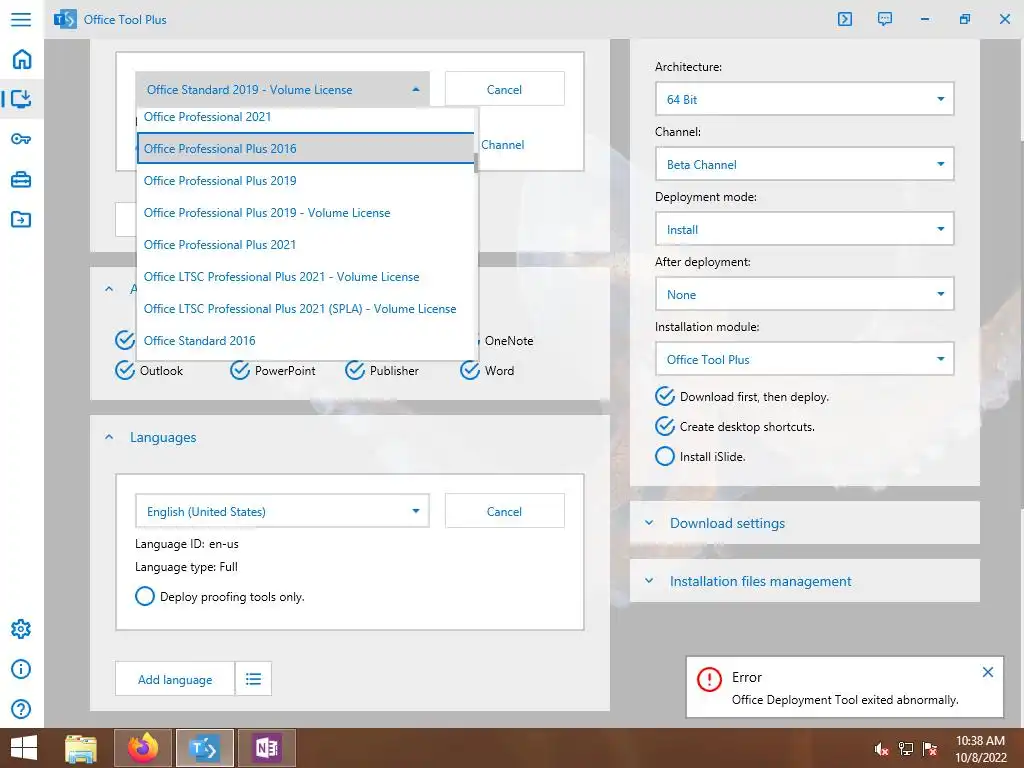The width and height of the screenshot is (1024, 768).
Task: Click the red error alert icon
Action: (709, 679)
